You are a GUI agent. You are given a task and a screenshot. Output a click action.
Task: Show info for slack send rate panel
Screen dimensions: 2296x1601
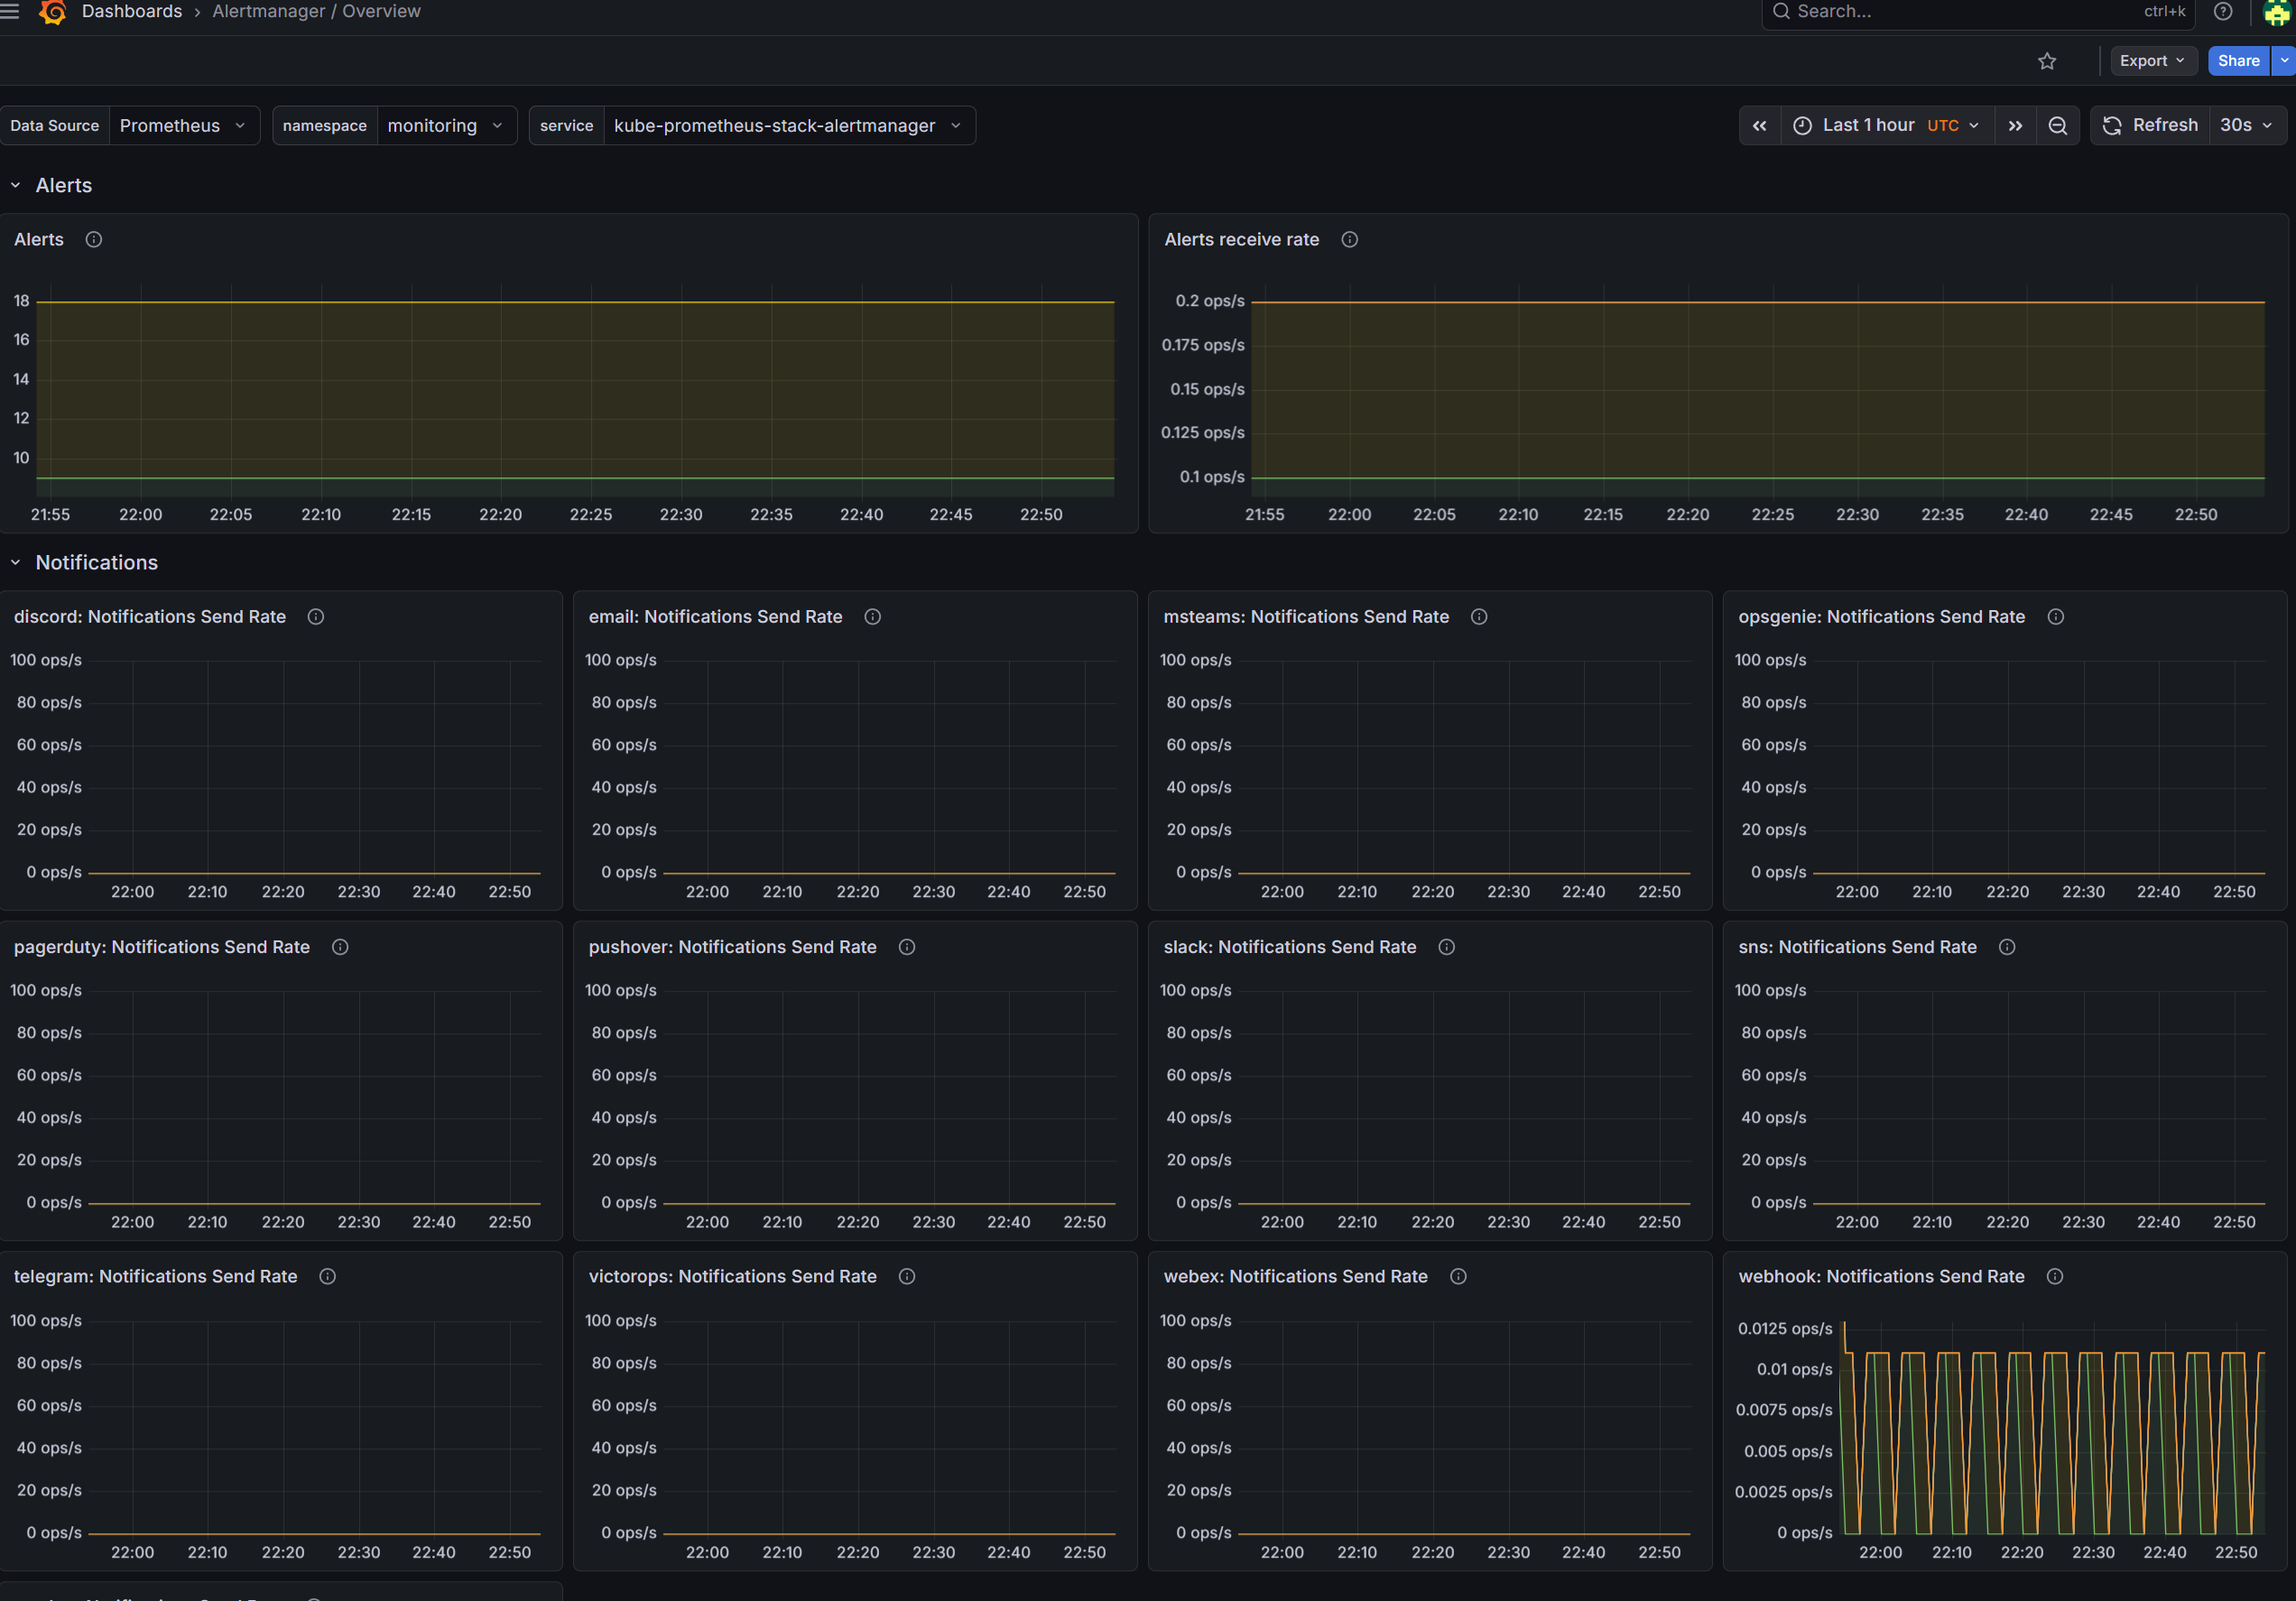(1446, 947)
